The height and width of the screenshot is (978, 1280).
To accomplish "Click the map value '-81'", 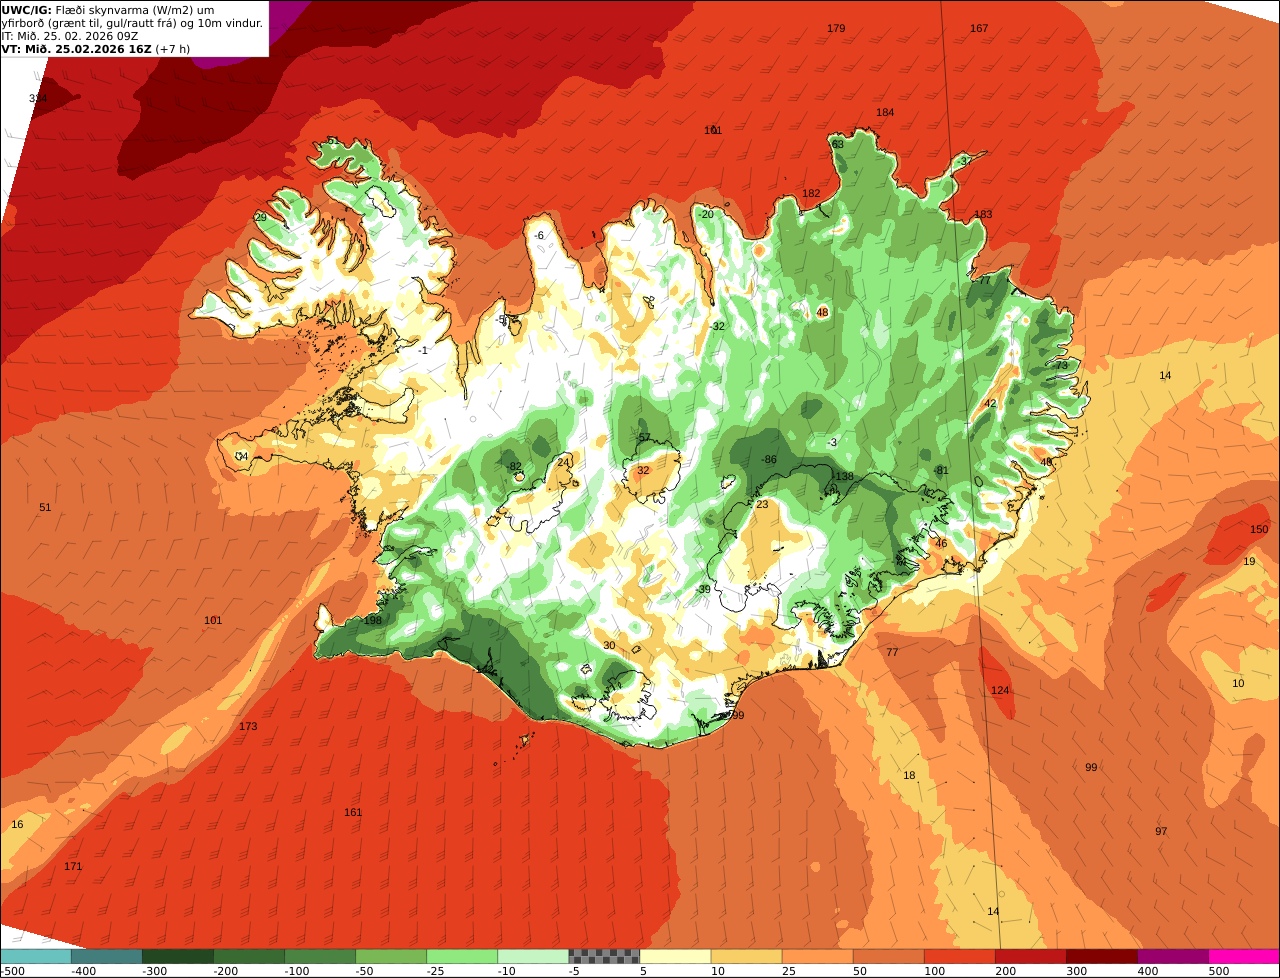I will [x=940, y=470].
